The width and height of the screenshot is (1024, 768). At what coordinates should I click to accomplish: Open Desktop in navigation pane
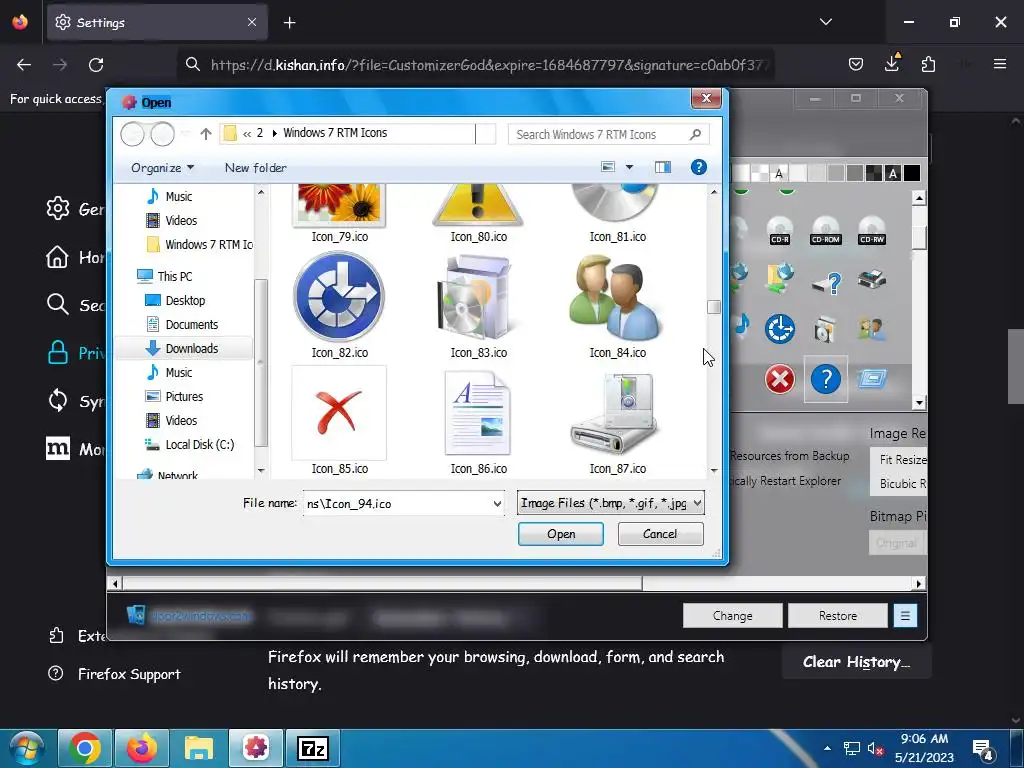pos(175,300)
